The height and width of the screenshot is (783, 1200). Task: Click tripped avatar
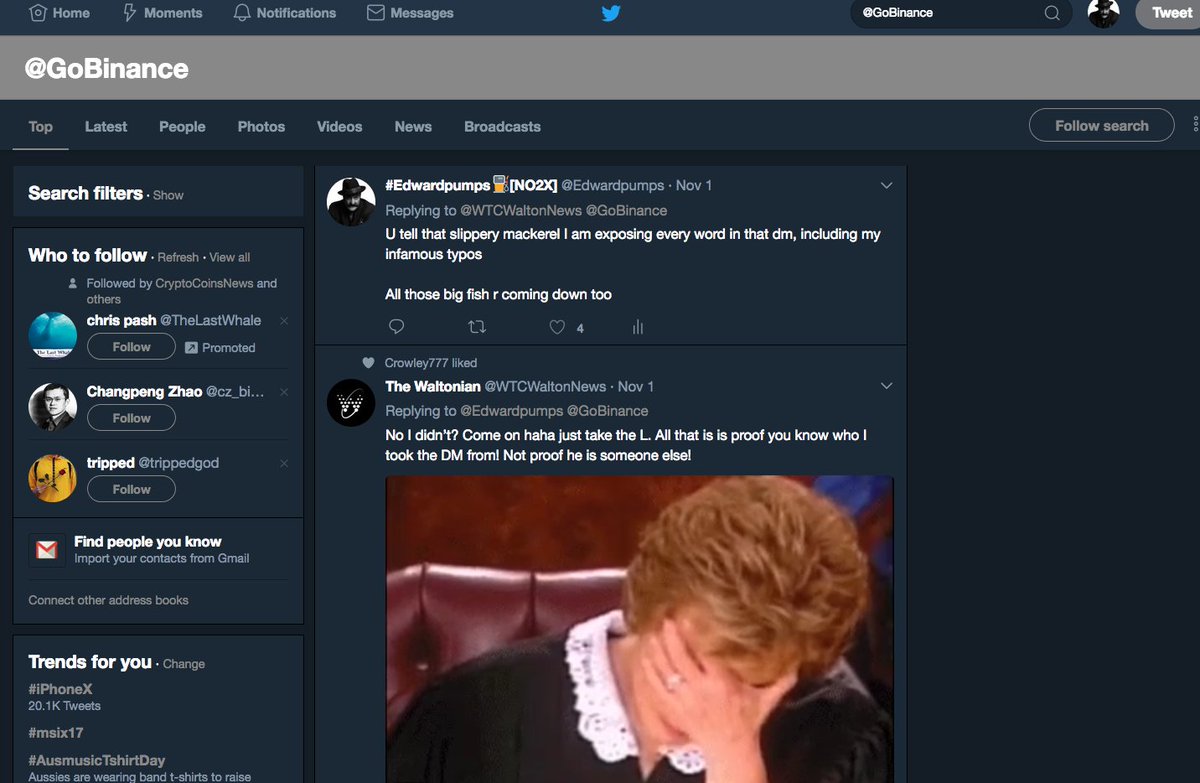click(52, 478)
